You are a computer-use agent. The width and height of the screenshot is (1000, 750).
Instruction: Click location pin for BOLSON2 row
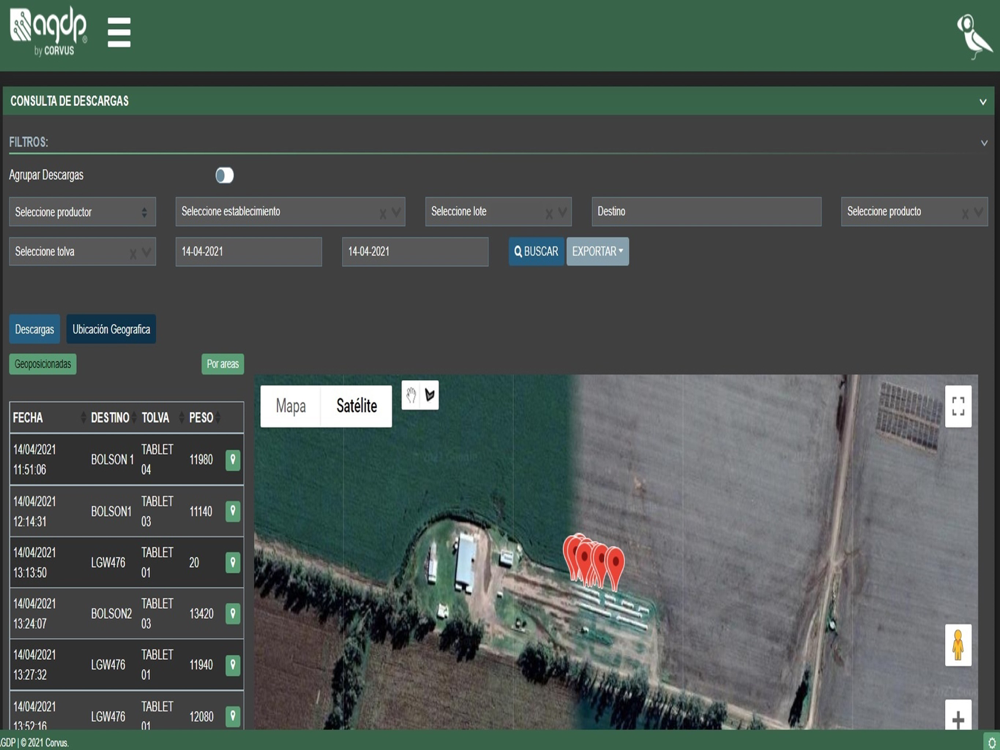(233, 614)
